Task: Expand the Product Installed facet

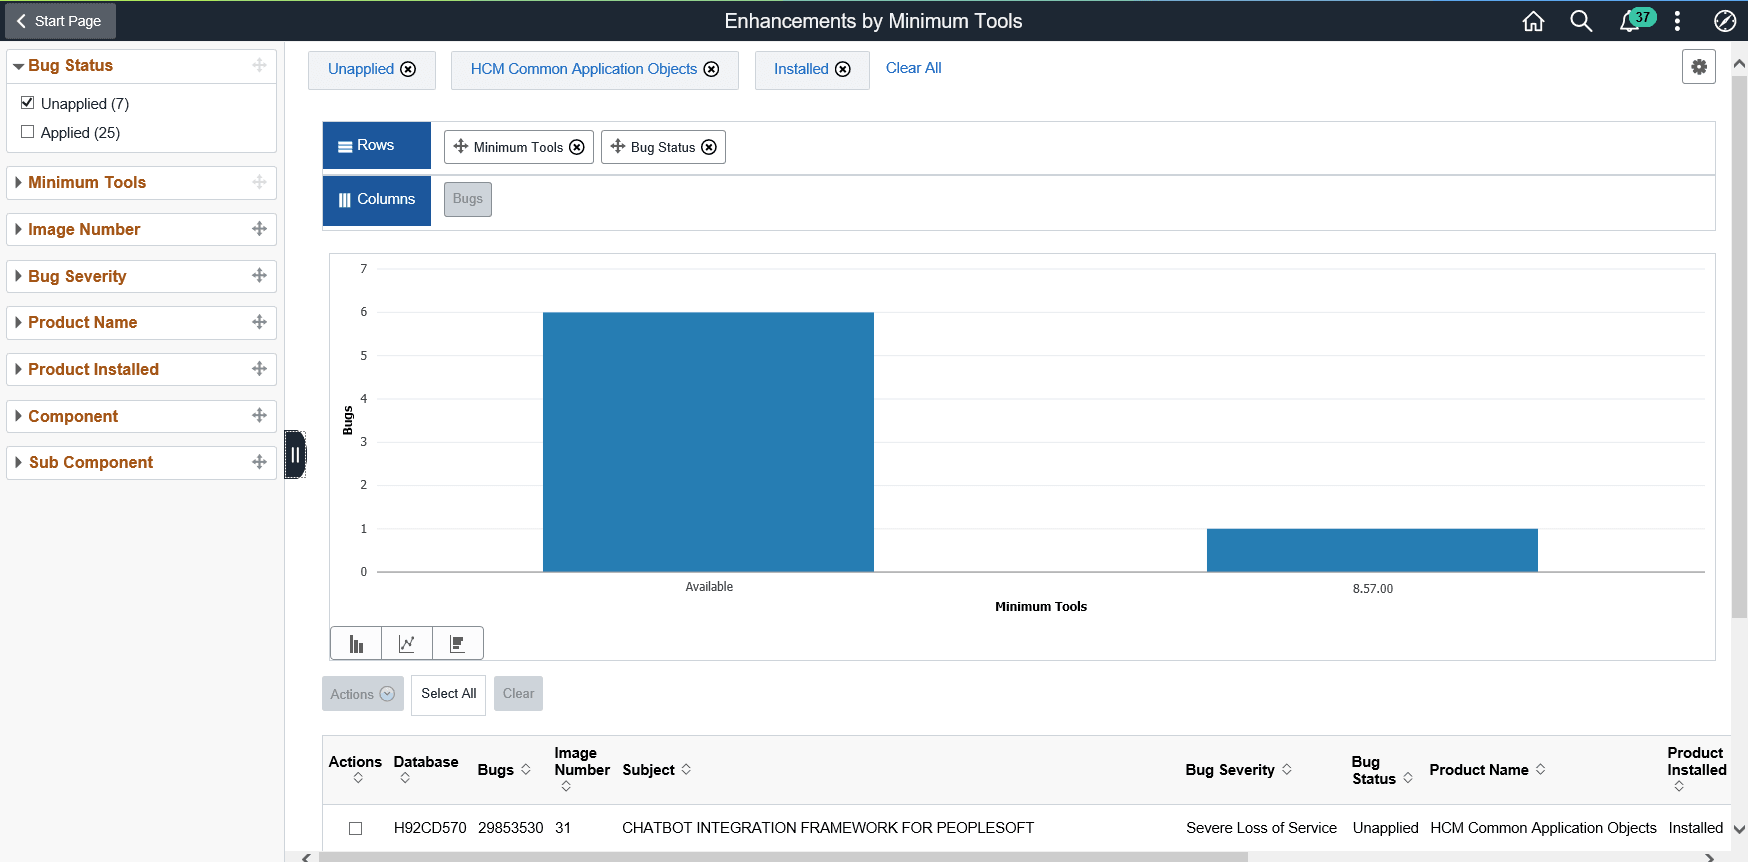Action: tap(18, 369)
